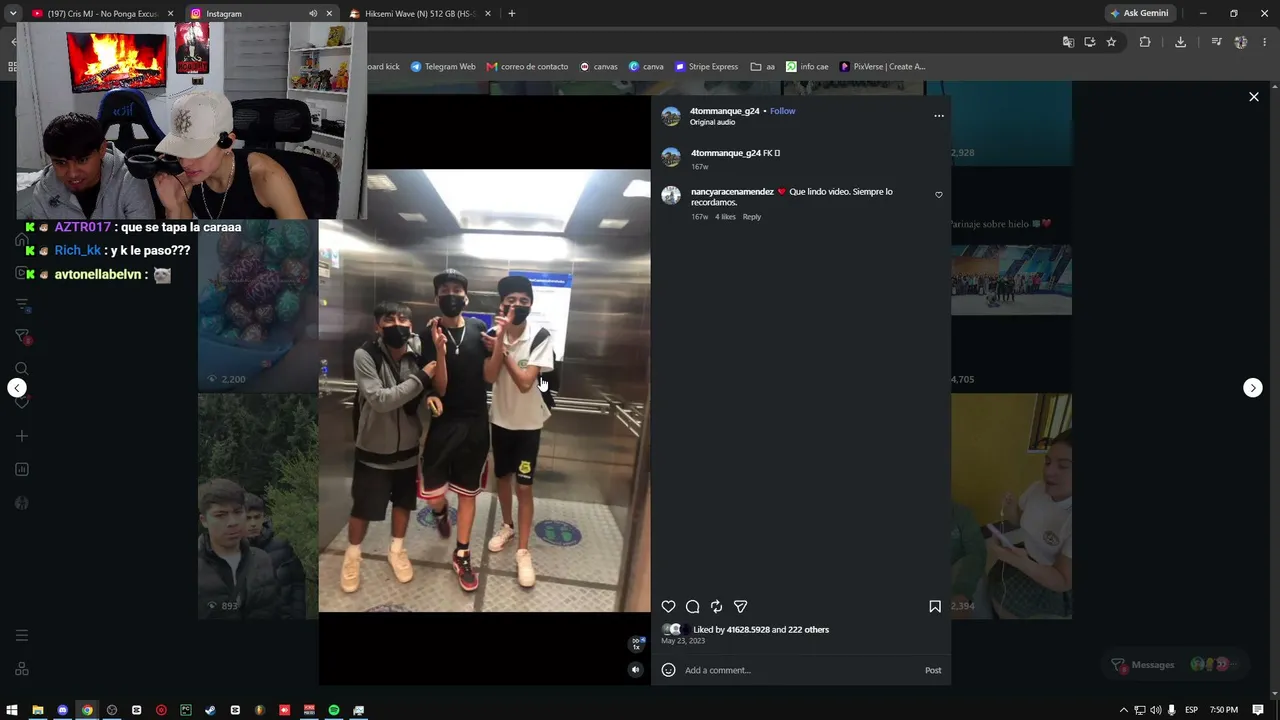Open the Stripe Express bookmark
Screen dimensions: 1280x720
(706, 67)
